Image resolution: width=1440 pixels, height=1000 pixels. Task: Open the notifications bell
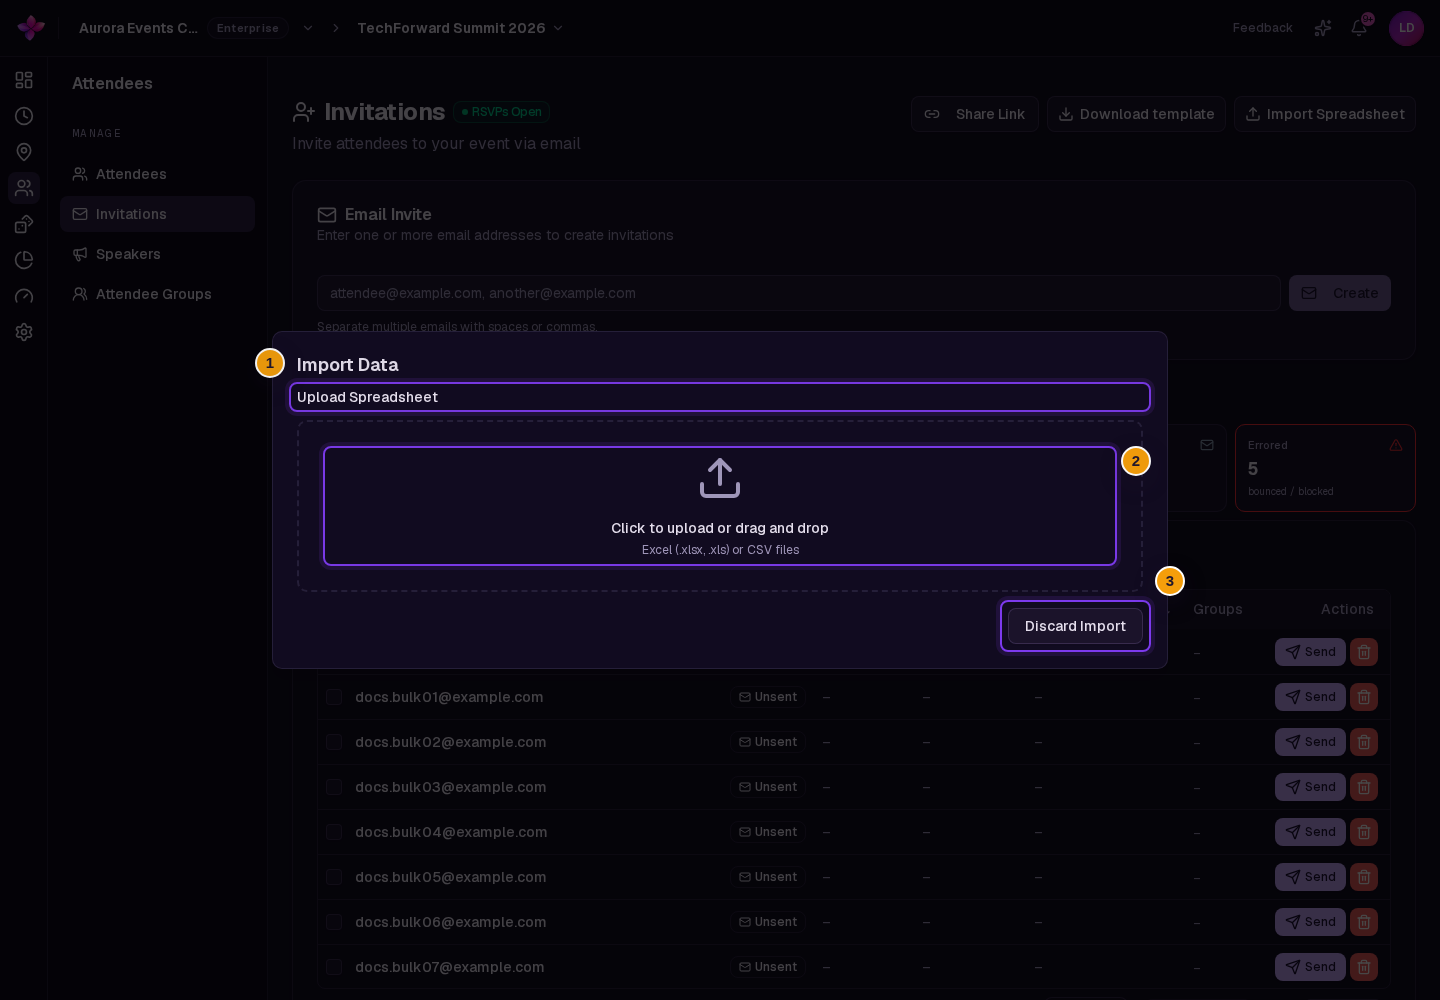(x=1359, y=28)
